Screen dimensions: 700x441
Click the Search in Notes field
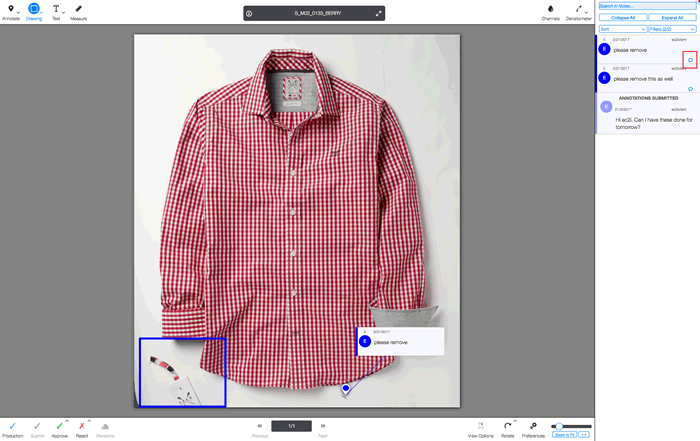click(x=645, y=6)
